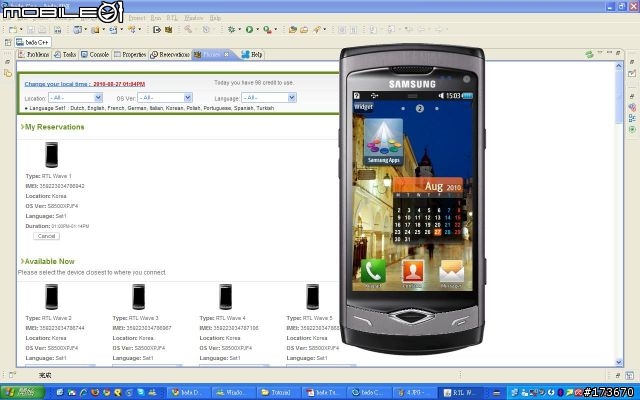
Task: Expand the Debug button dropdown arrow
Action: tap(240, 29)
